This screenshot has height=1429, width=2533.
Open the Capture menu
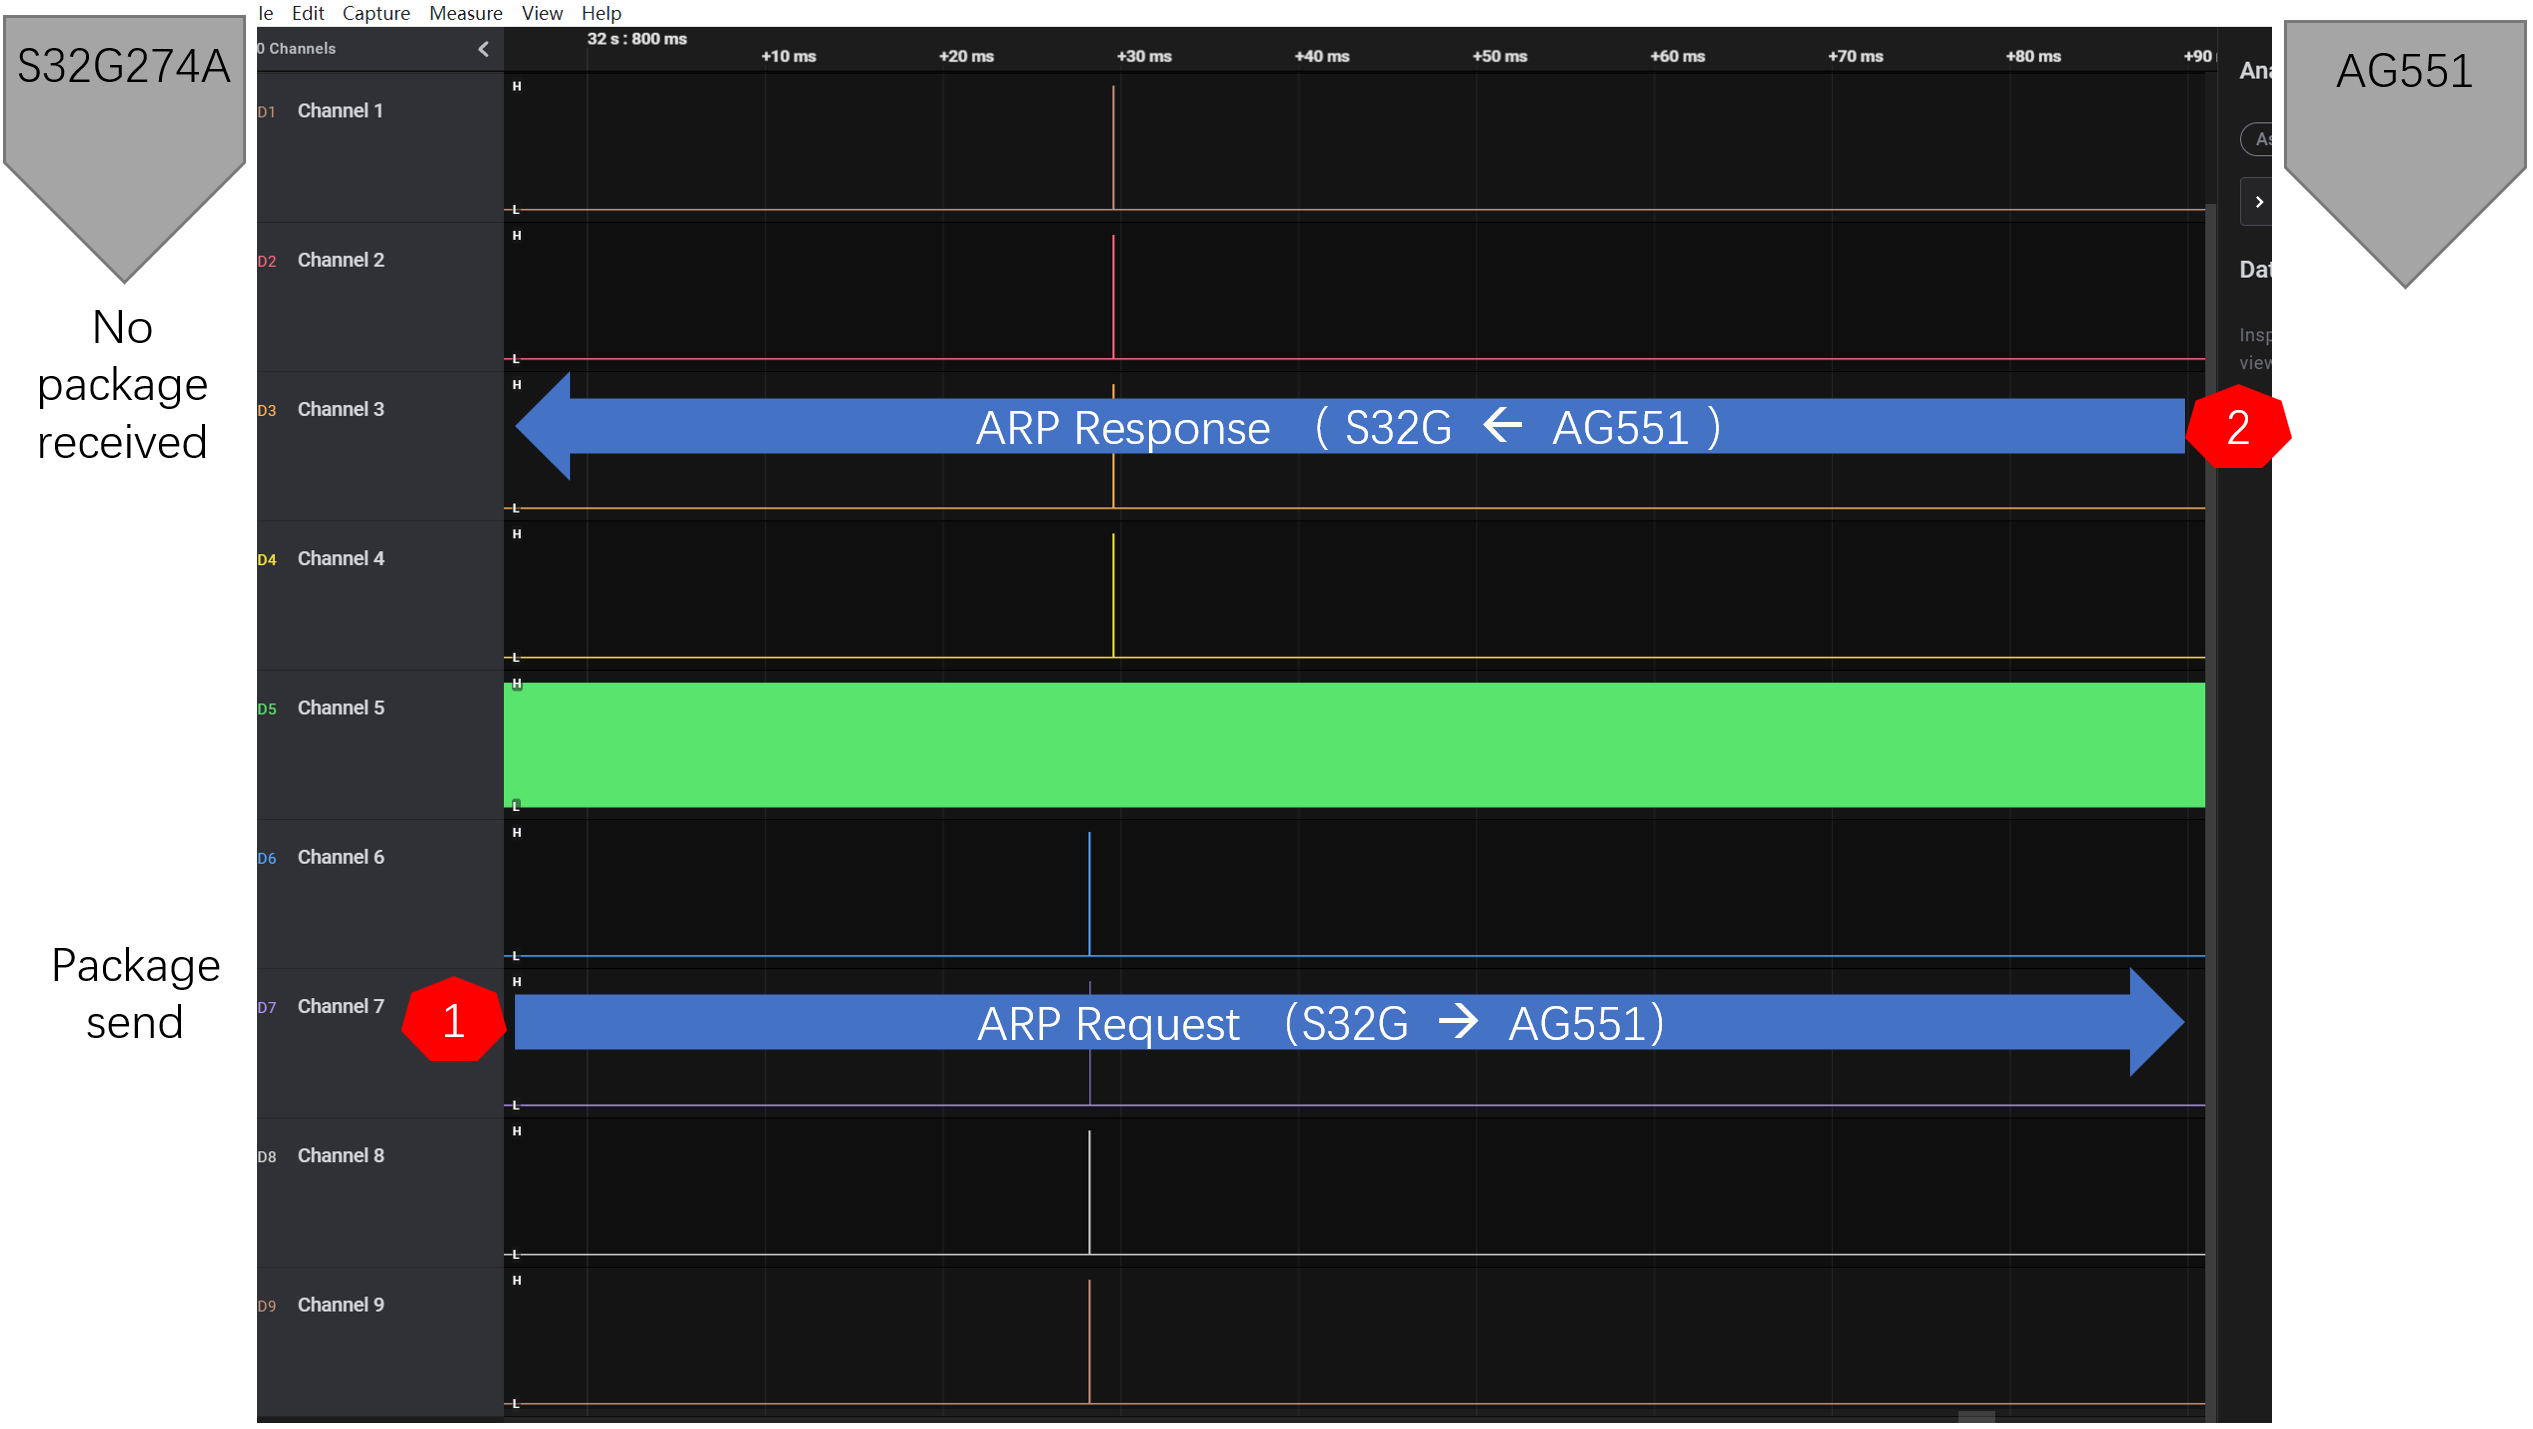pyautogui.click(x=376, y=13)
